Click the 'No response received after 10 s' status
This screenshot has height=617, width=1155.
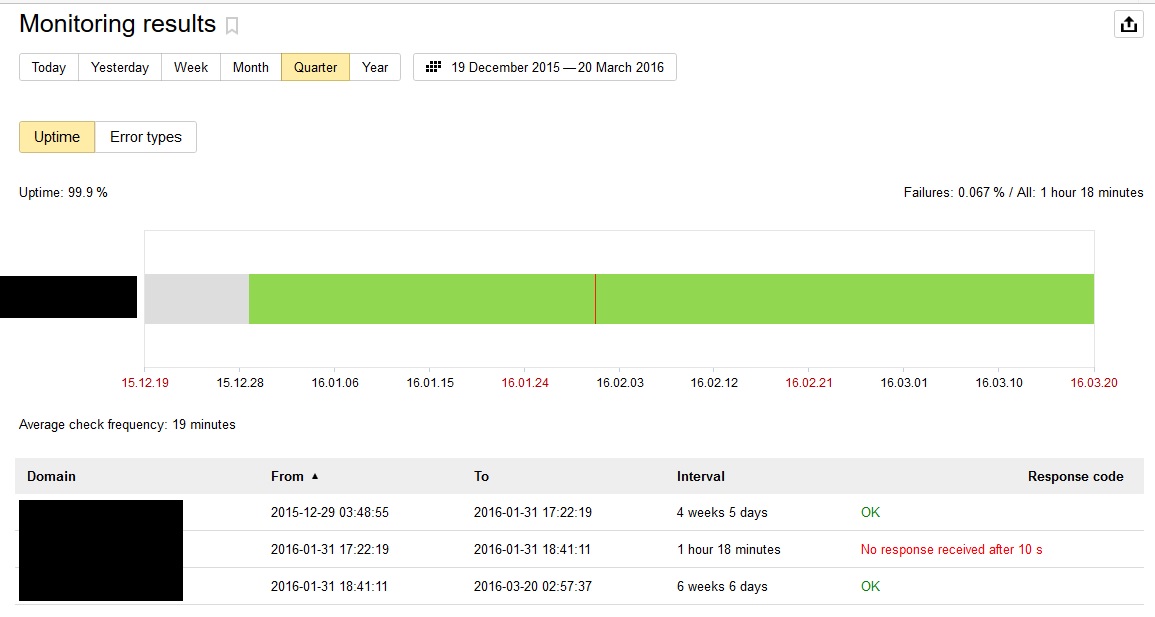point(952,549)
